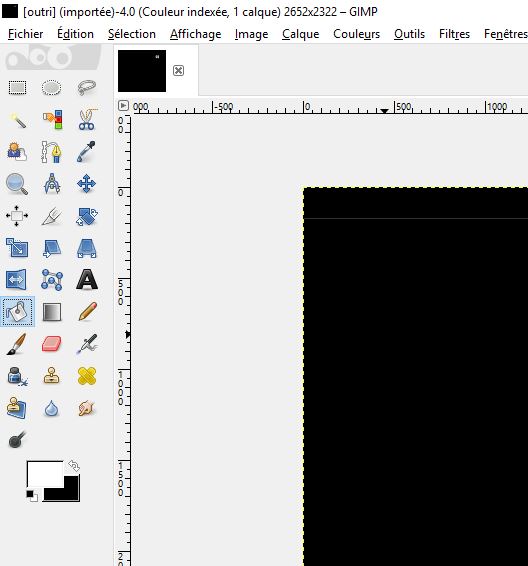528x566 pixels.
Task: Open the Couleurs menu
Action: click(357, 34)
